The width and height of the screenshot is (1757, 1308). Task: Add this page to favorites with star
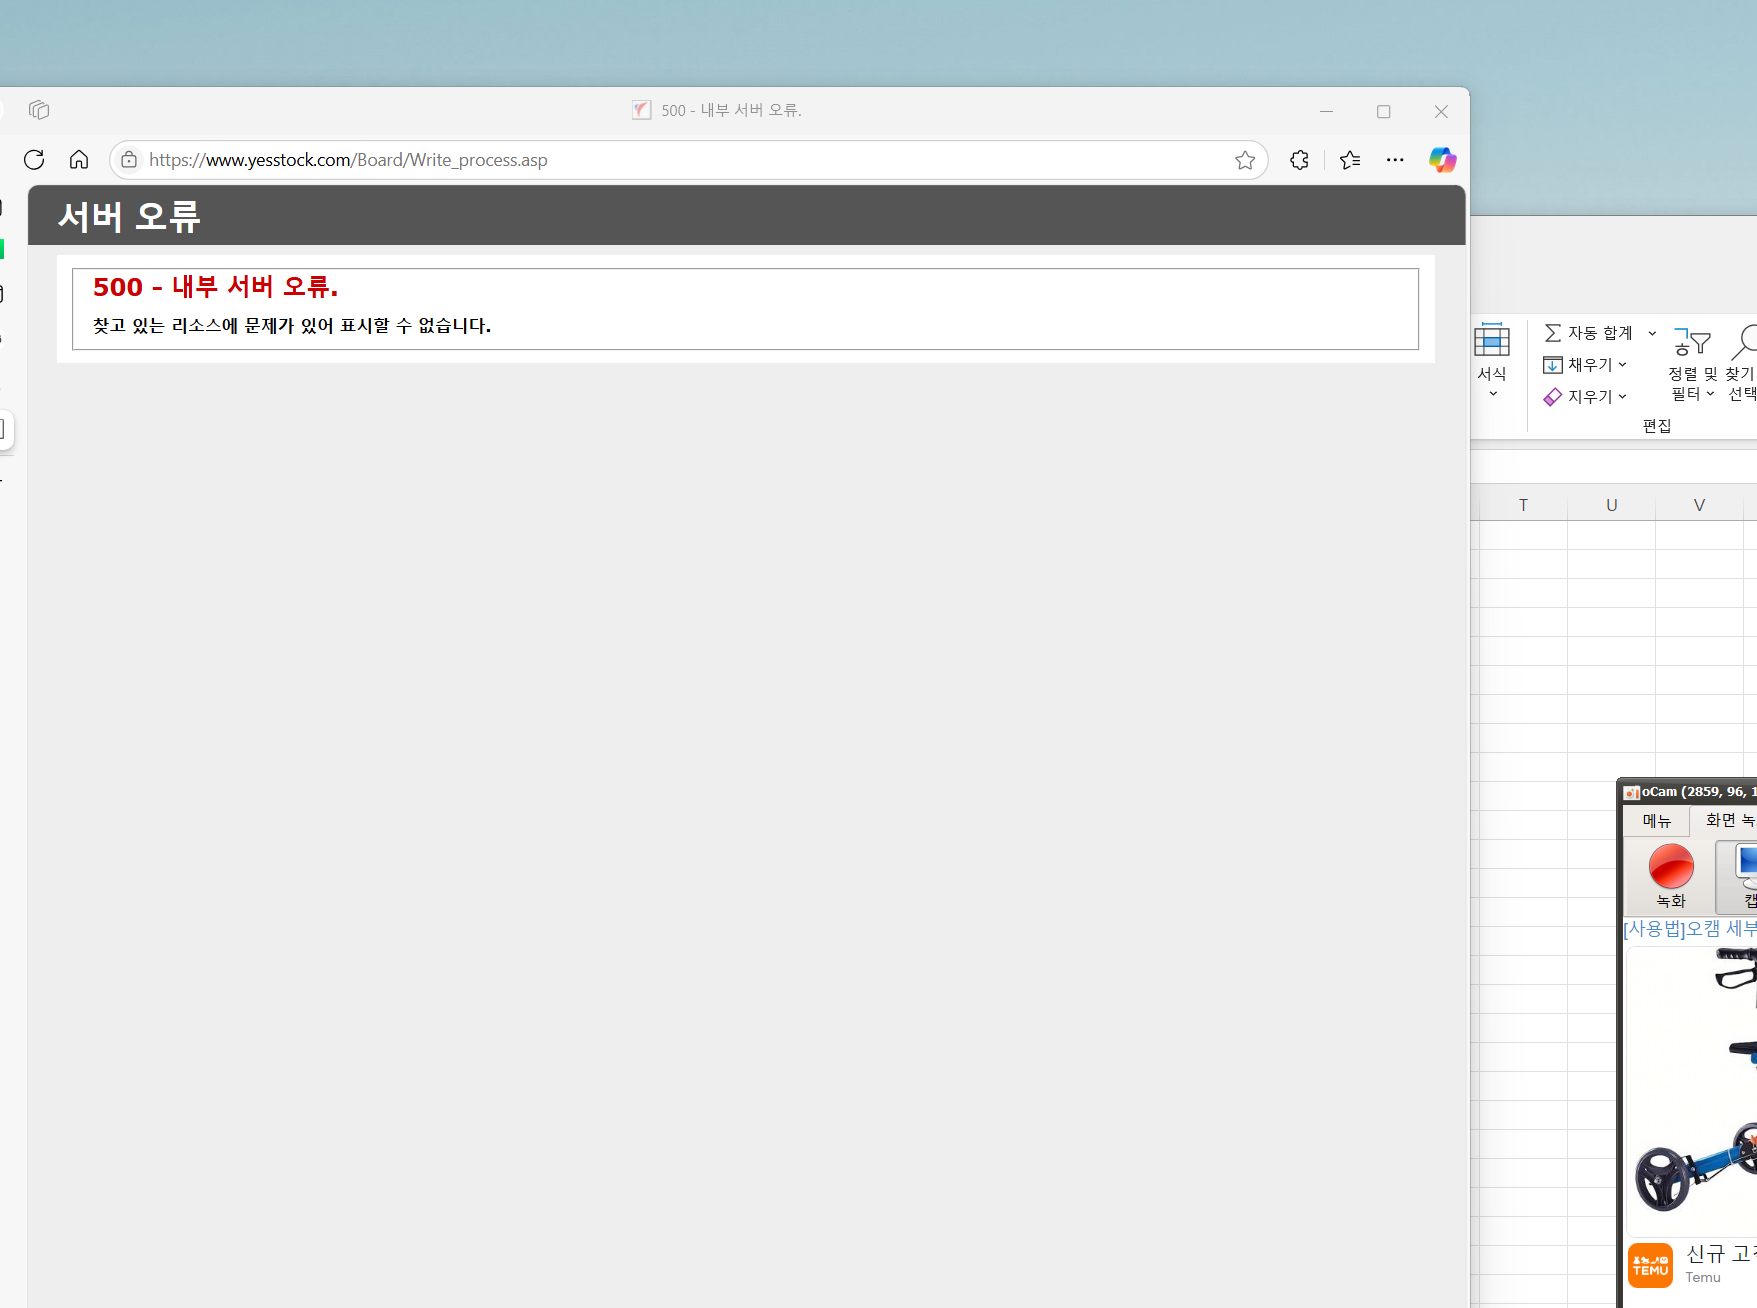pos(1244,160)
